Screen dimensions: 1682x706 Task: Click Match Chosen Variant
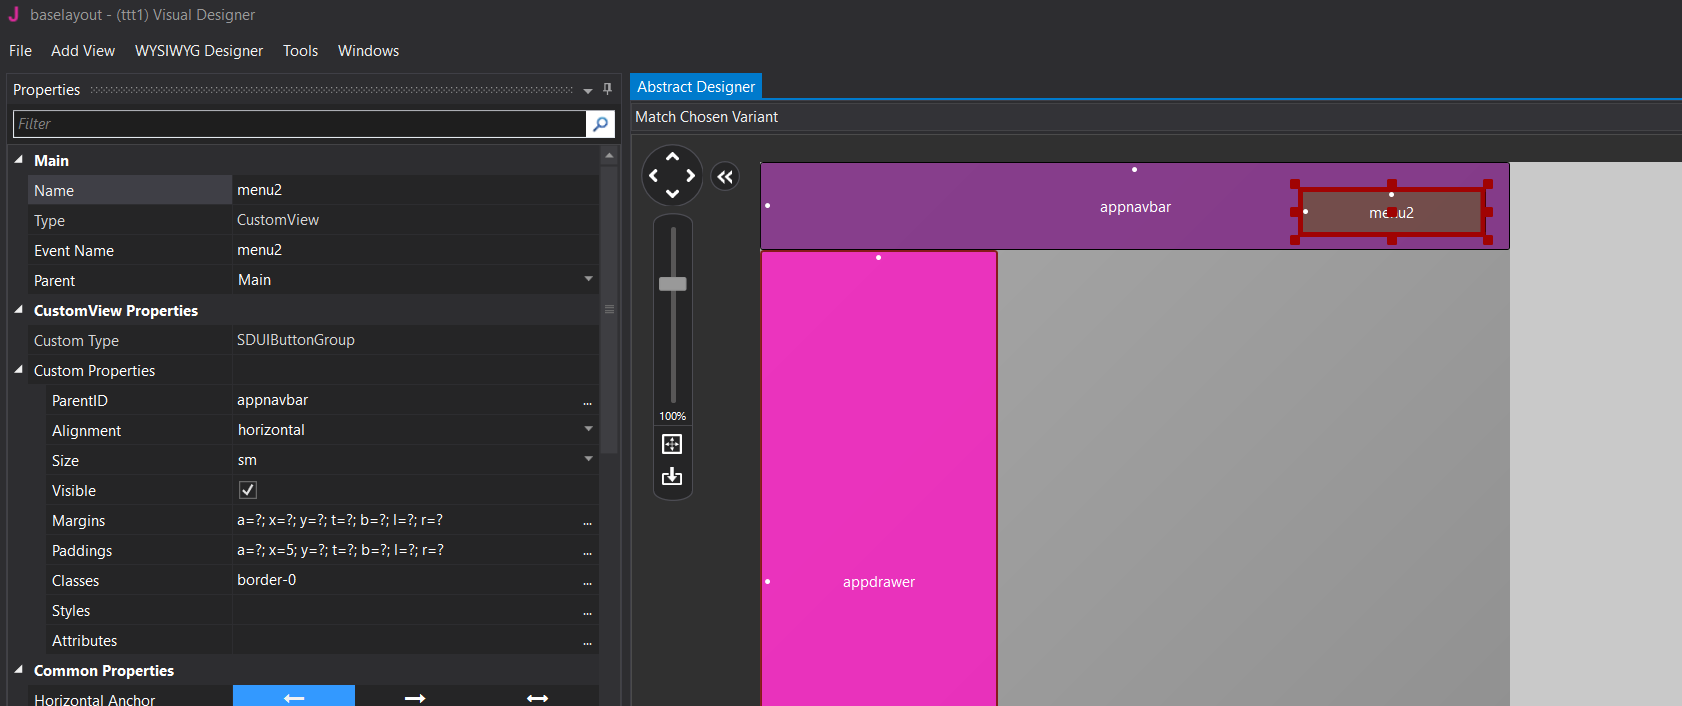[706, 117]
